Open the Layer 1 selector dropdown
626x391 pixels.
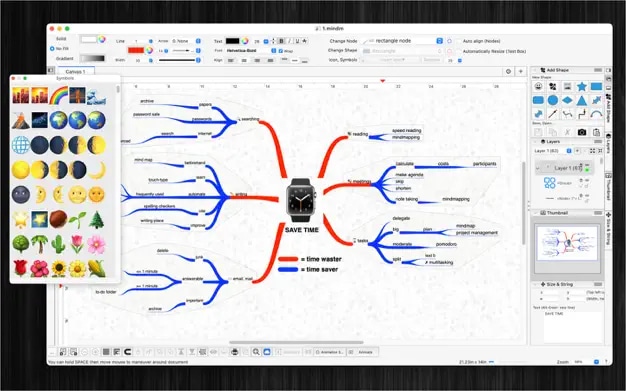(553, 151)
